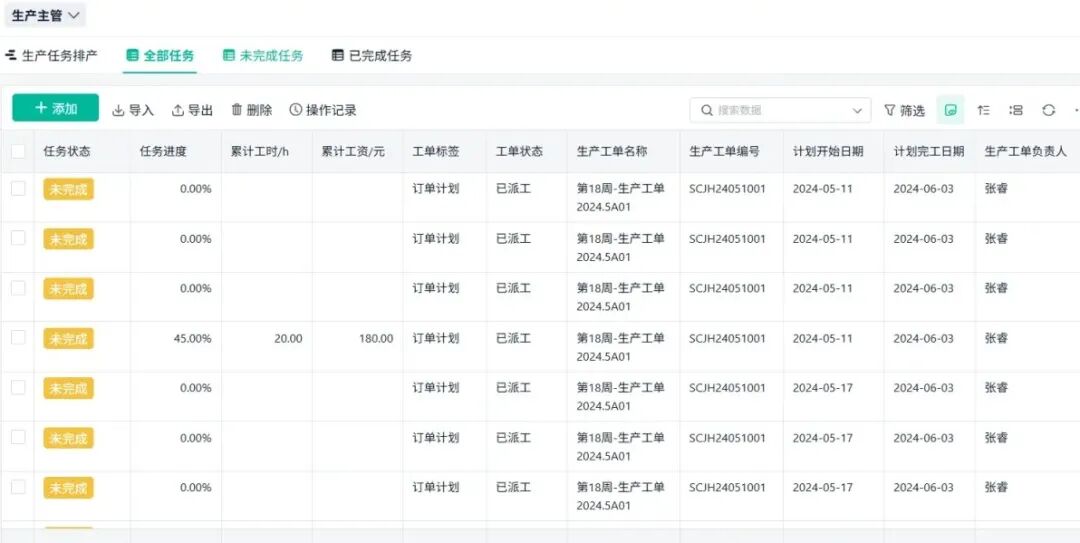This screenshot has height=543, width=1080.
Task: Open the 已完成任务 tab
Action: tap(372, 56)
